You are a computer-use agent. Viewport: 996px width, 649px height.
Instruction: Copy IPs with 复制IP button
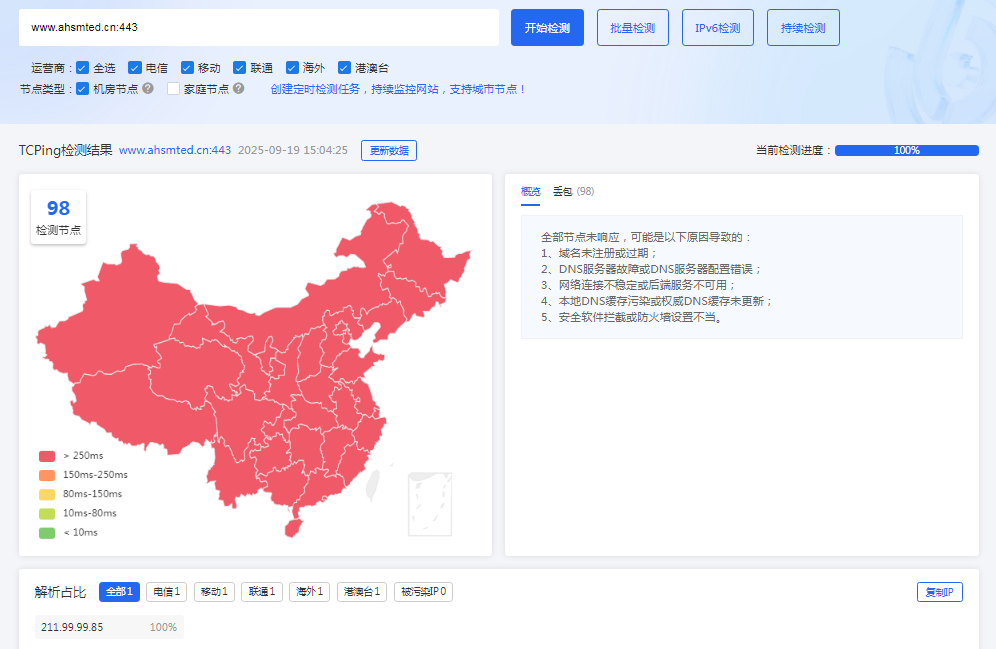pyautogui.click(x=939, y=592)
